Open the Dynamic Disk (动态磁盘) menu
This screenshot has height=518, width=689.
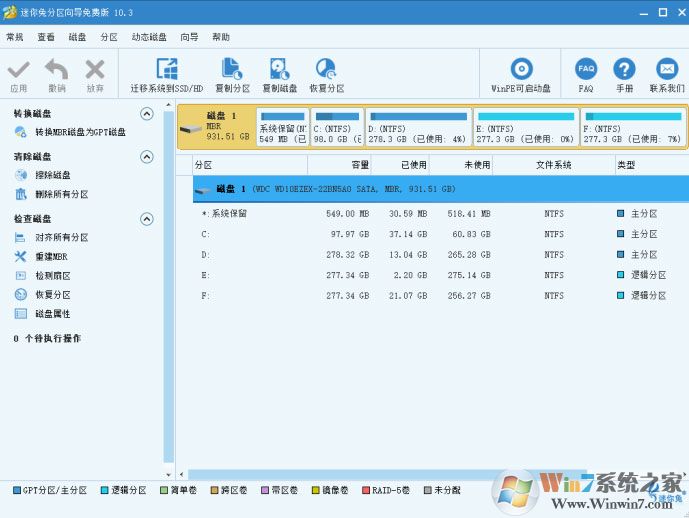(x=149, y=37)
